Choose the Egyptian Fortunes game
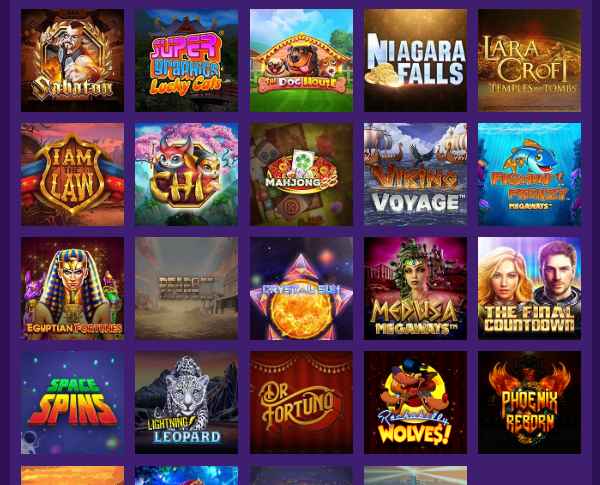 tap(72, 288)
